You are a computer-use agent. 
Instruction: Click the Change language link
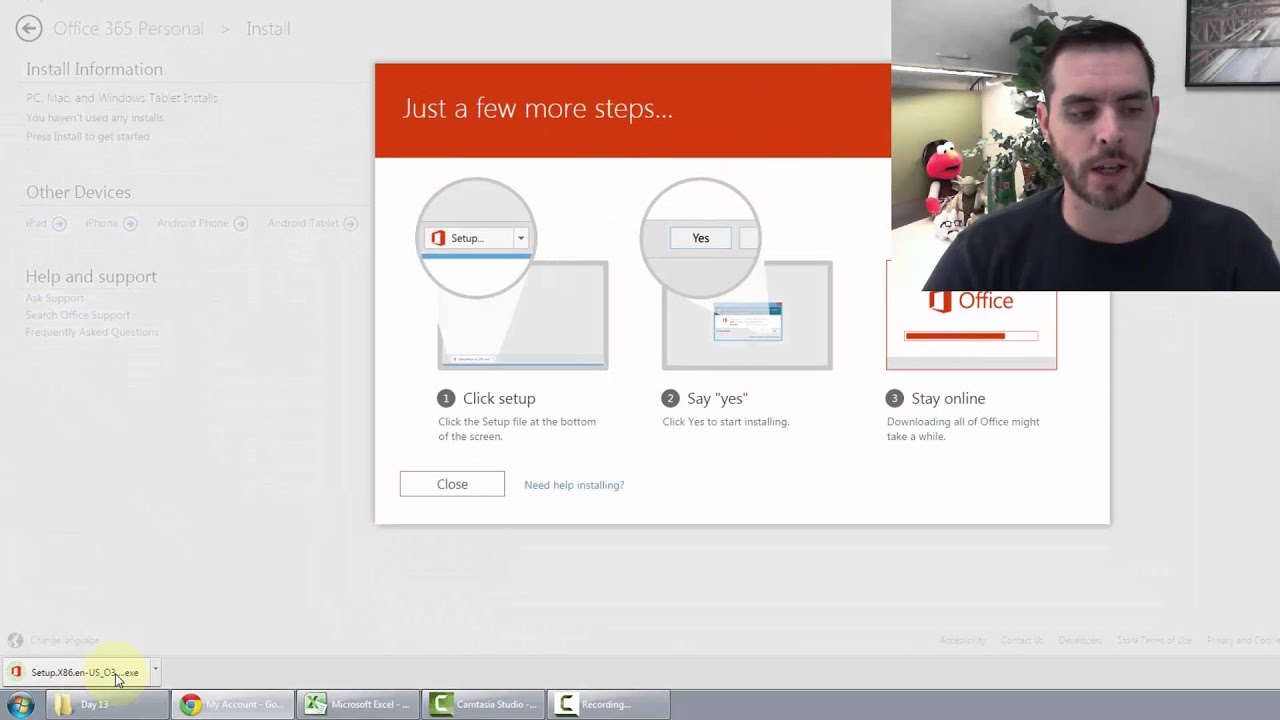[64, 640]
